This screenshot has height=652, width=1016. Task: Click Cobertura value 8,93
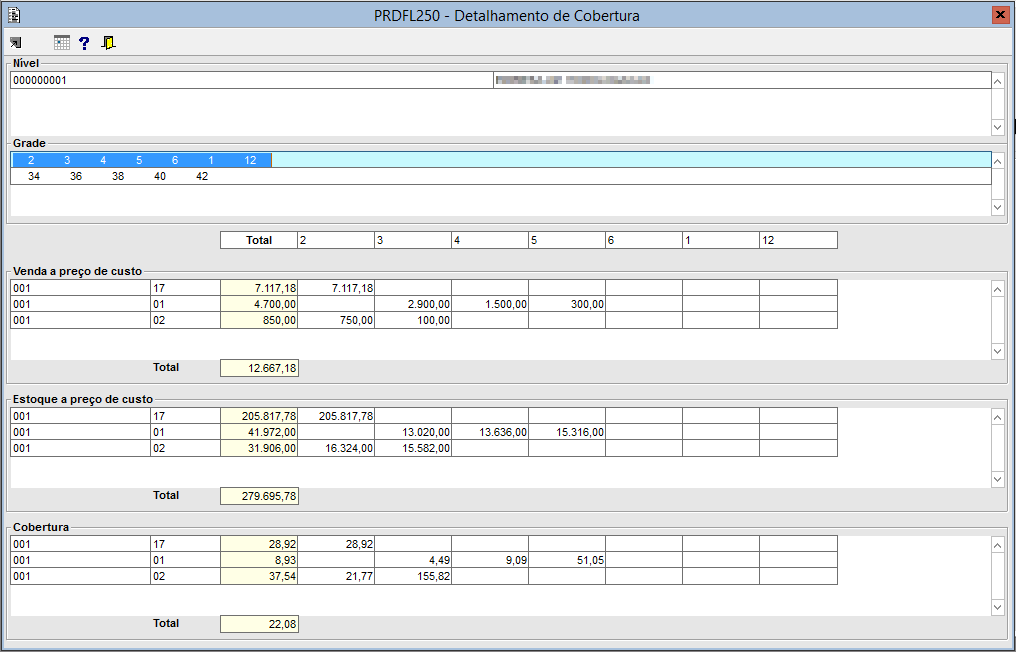[x=259, y=560]
